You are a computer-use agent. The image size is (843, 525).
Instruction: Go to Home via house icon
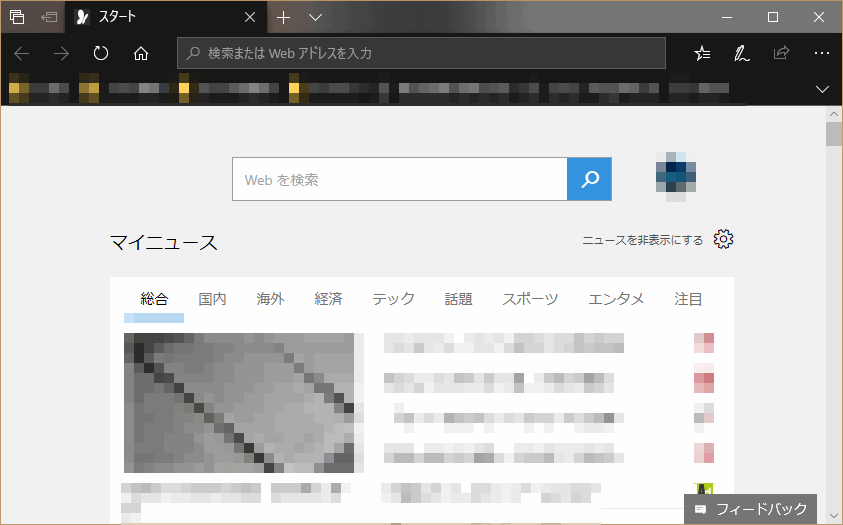tap(141, 53)
